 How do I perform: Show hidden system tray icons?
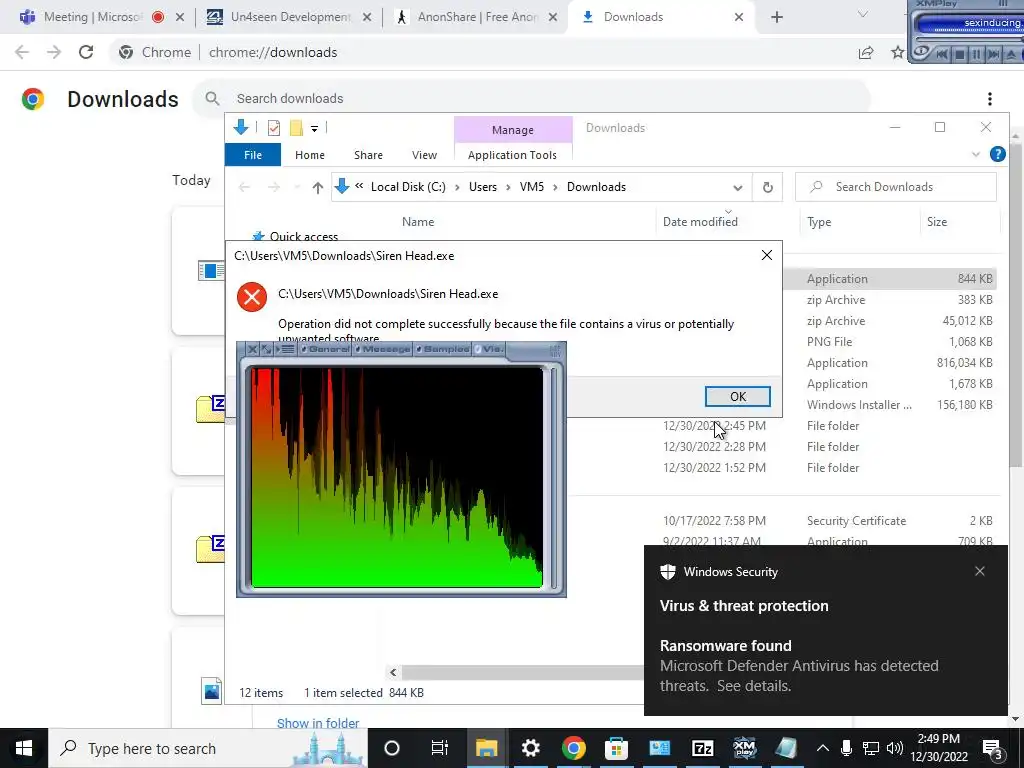tap(823, 748)
